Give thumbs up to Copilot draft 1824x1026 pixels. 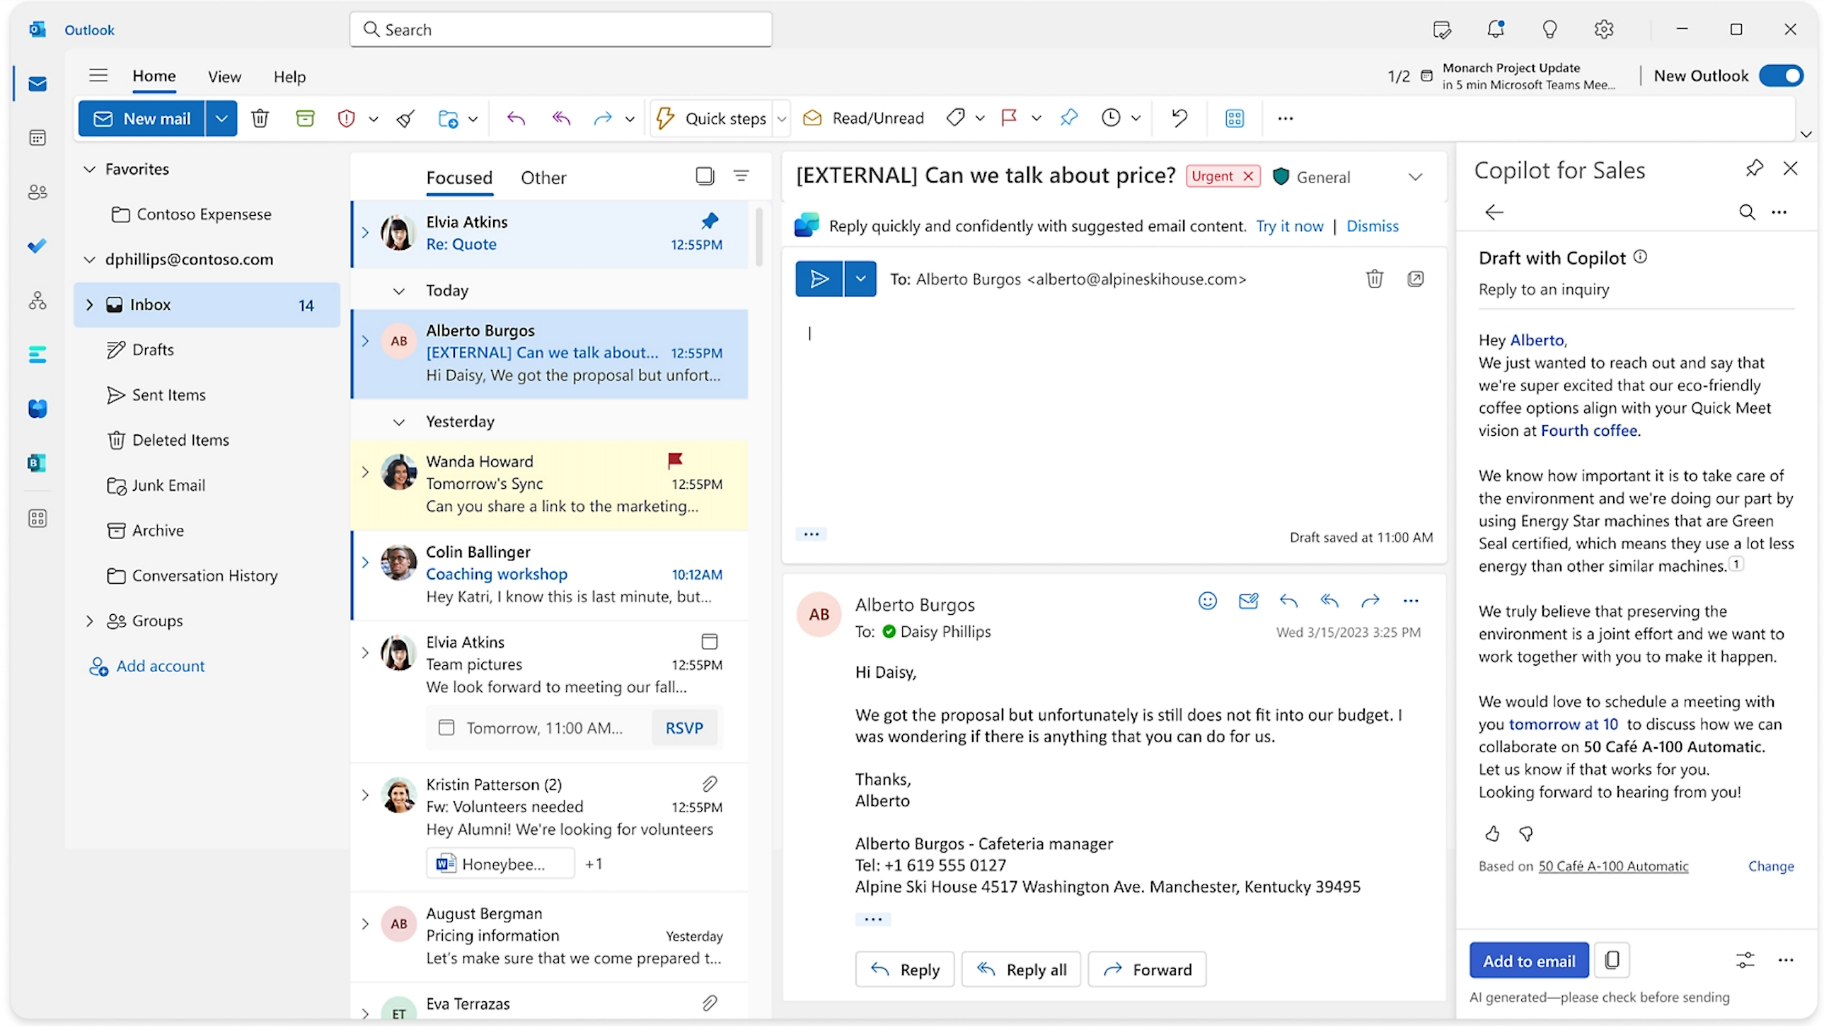pyautogui.click(x=1492, y=833)
